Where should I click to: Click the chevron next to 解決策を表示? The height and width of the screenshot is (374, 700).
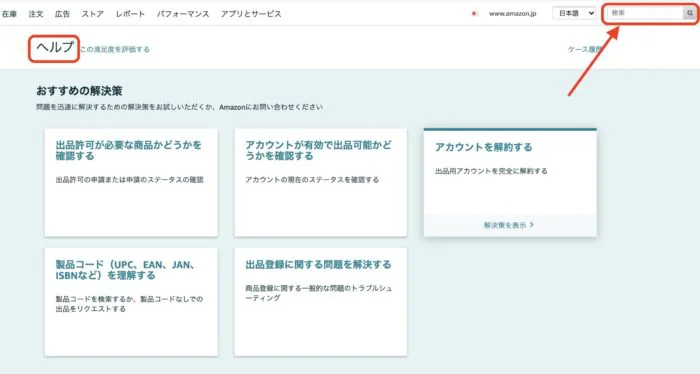[532, 225]
